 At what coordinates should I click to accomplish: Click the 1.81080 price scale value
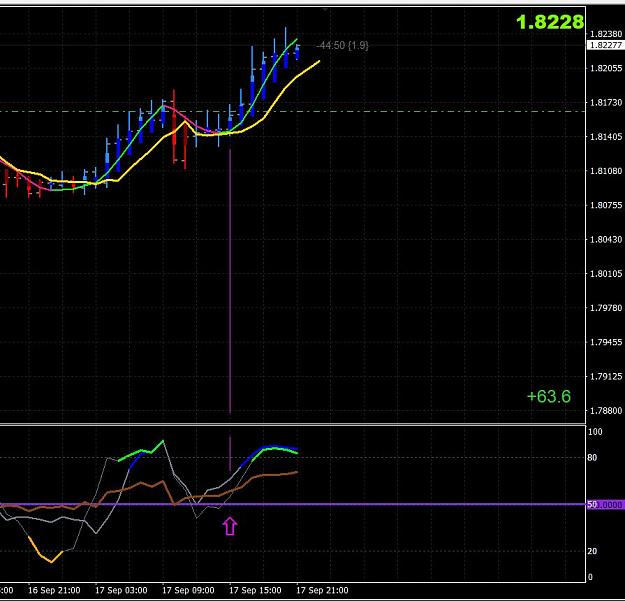point(605,171)
